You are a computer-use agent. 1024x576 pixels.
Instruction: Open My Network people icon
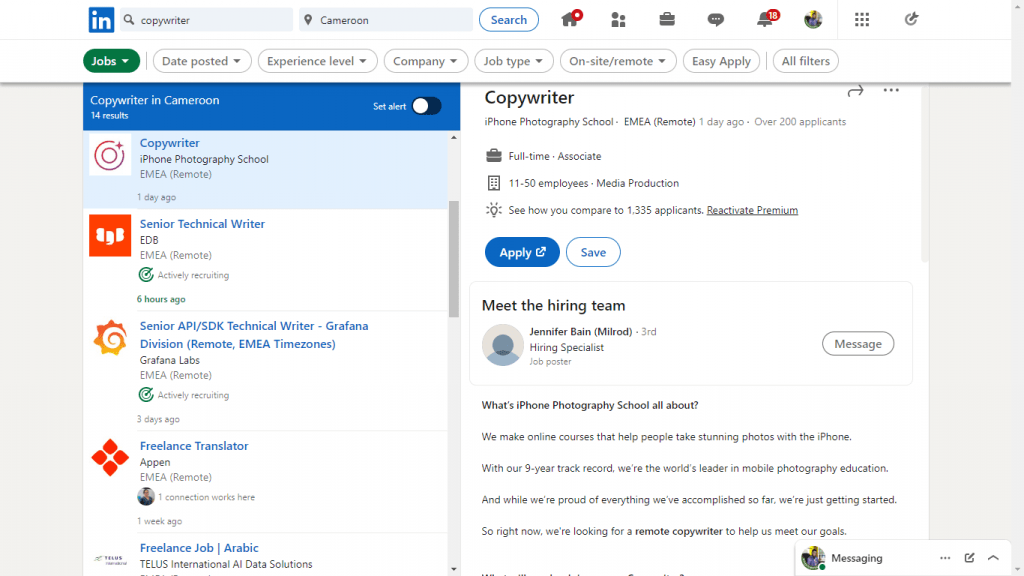(618, 19)
